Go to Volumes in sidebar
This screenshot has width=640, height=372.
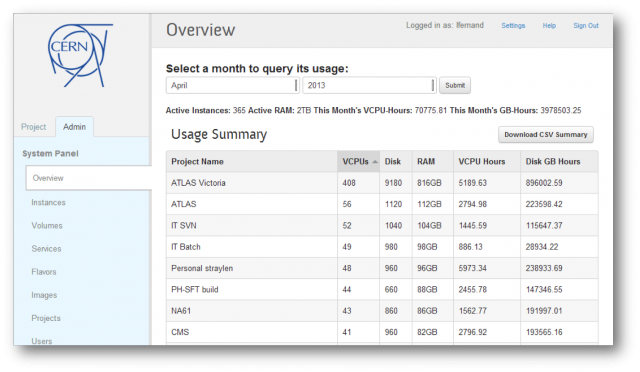(x=47, y=226)
